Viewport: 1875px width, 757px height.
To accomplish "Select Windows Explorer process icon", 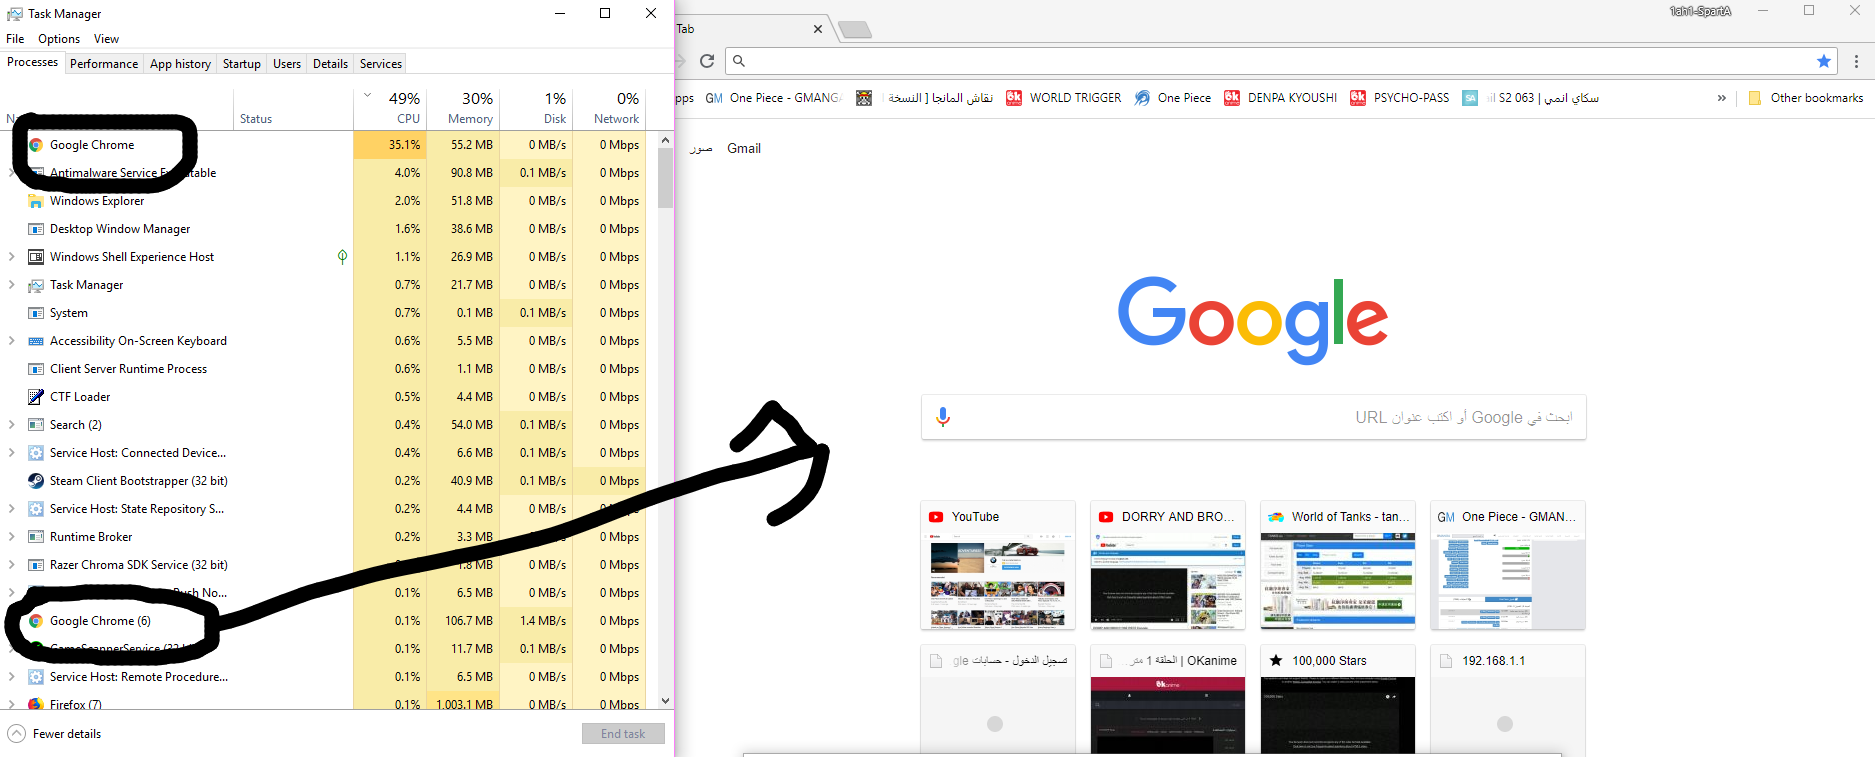I will click(36, 201).
